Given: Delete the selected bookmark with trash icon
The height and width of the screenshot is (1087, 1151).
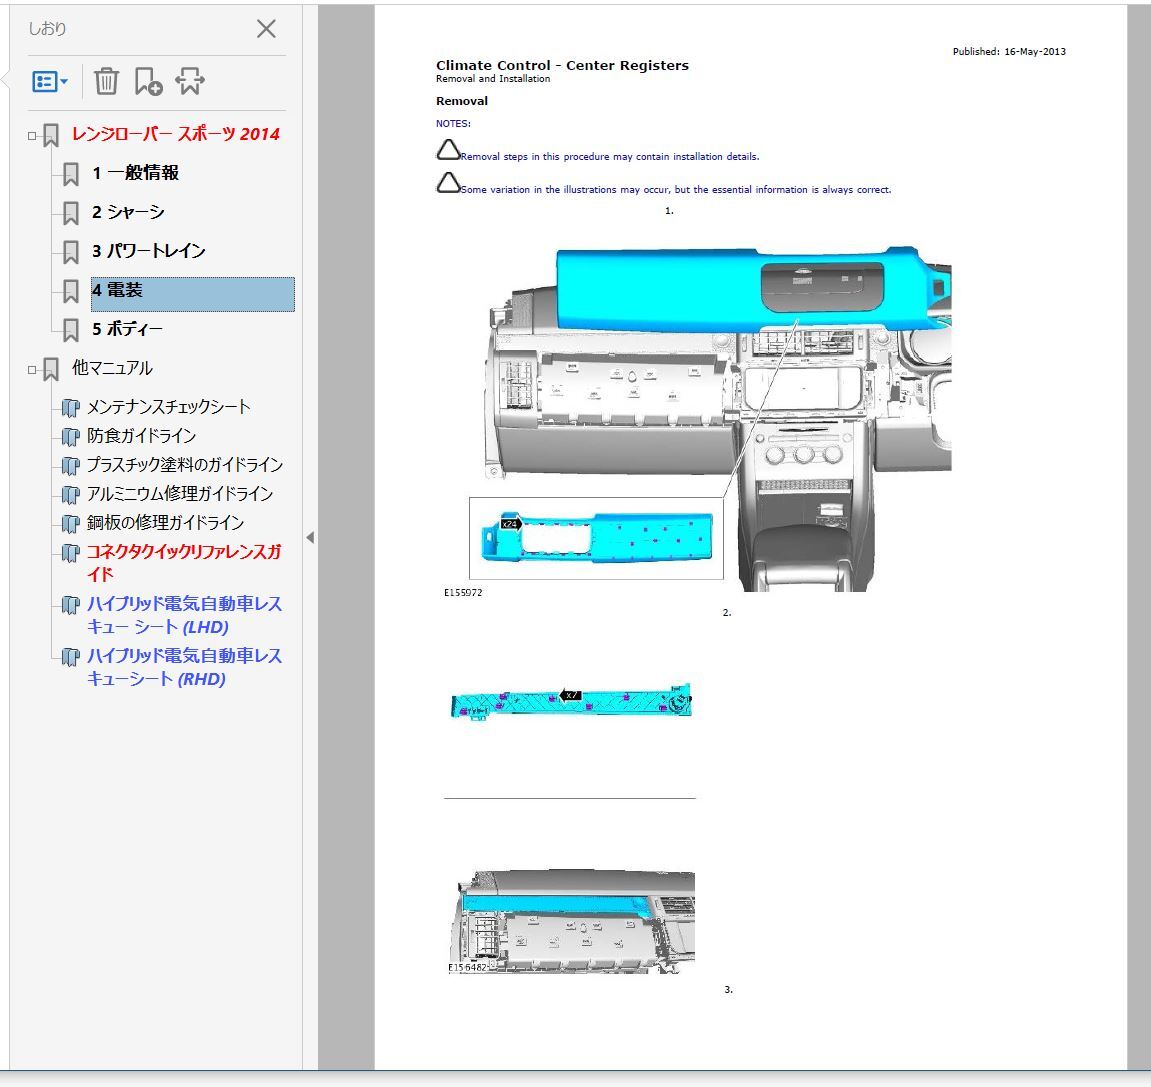Looking at the screenshot, I should tap(106, 81).
